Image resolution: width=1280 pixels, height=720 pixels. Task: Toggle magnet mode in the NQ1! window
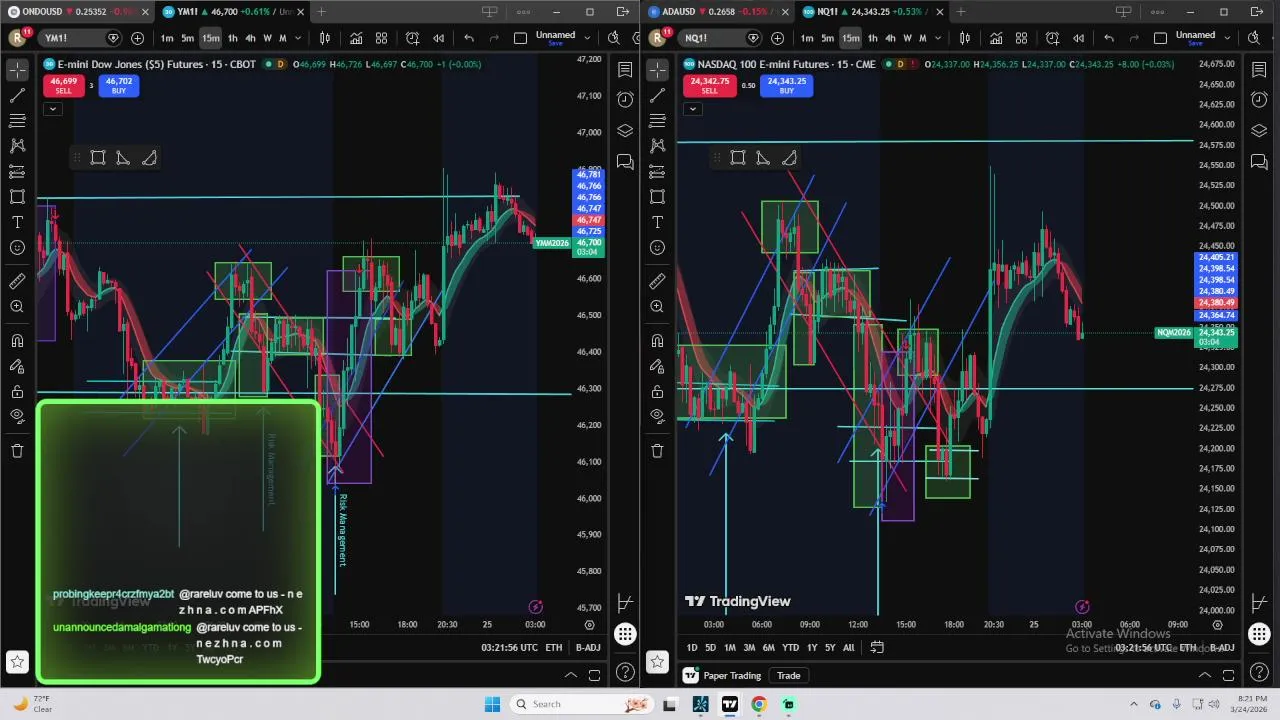tap(657, 340)
